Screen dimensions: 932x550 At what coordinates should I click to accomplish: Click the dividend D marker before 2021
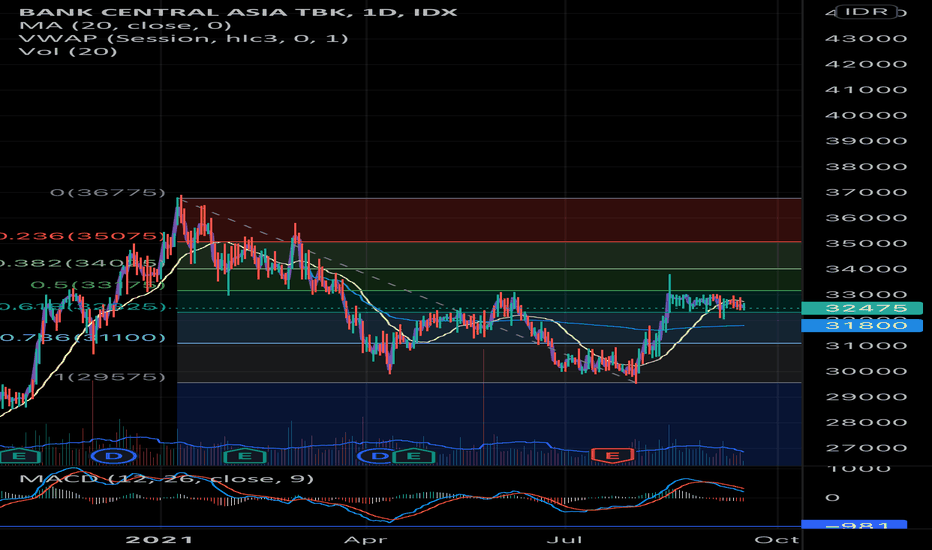pyautogui.click(x=114, y=456)
